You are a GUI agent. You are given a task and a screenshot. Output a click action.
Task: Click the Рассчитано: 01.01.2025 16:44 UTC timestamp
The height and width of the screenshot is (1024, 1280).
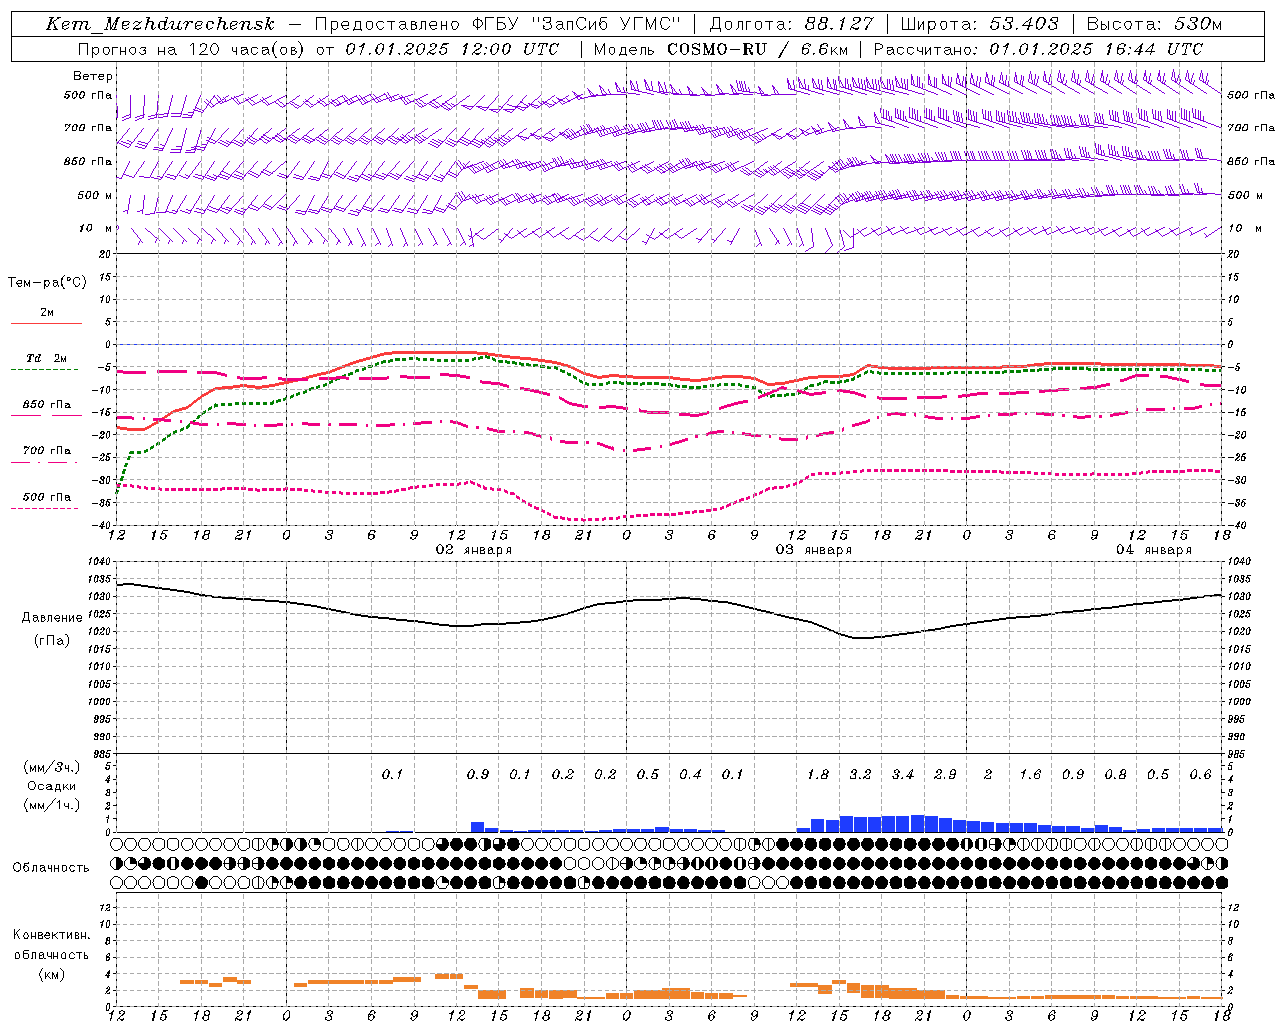[x=1038, y=49]
